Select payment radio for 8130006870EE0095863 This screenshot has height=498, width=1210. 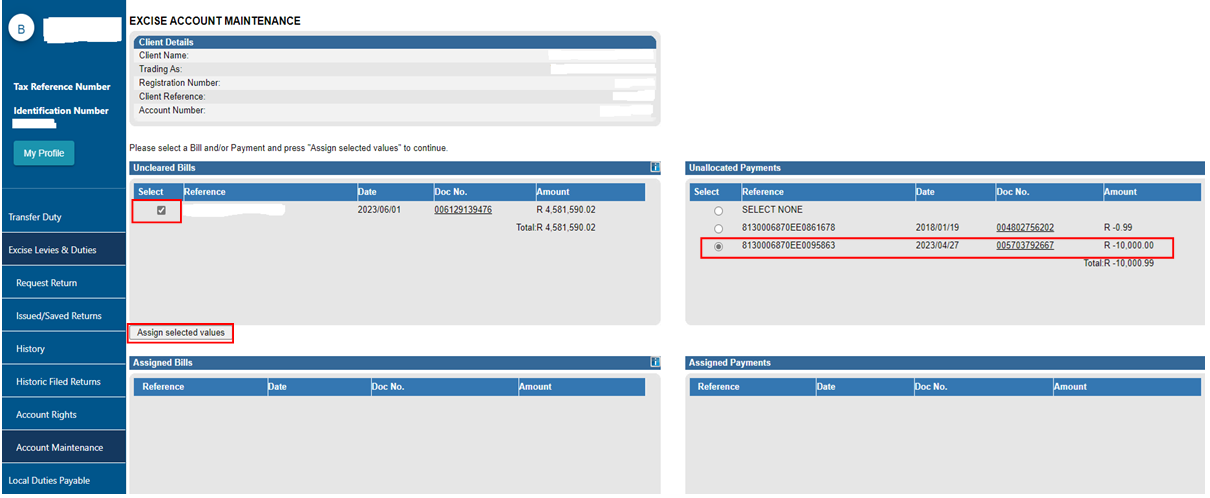(x=717, y=246)
